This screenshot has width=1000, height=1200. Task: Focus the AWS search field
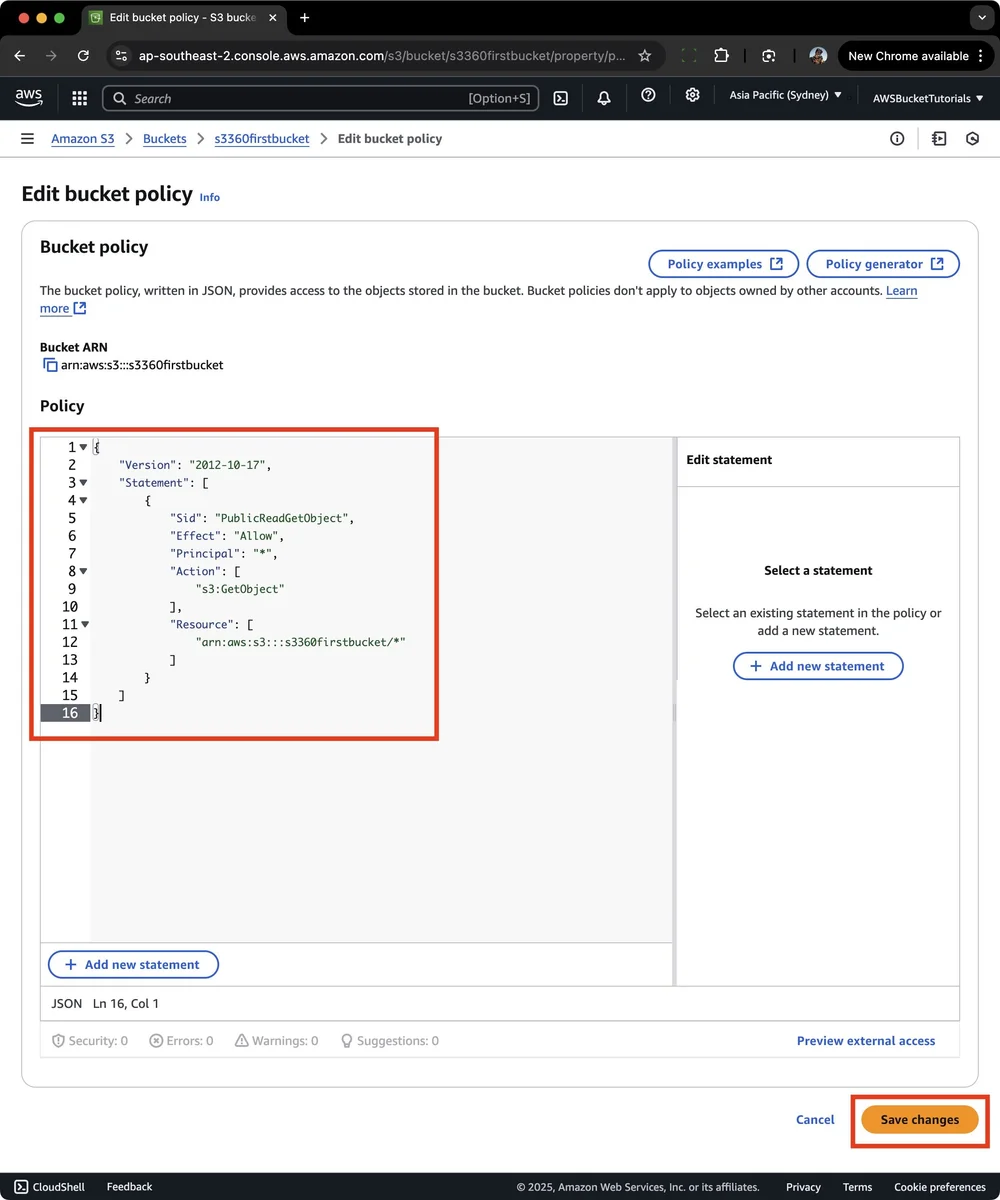pyautogui.click(x=321, y=98)
